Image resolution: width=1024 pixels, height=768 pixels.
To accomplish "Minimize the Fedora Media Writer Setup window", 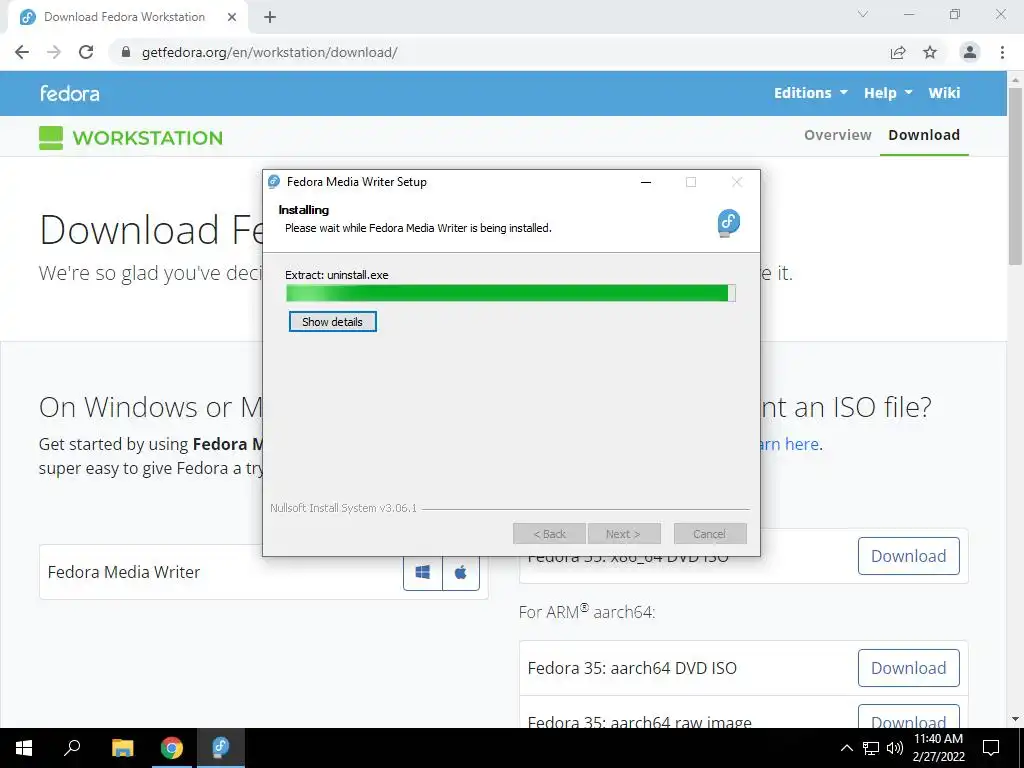I will point(646,182).
